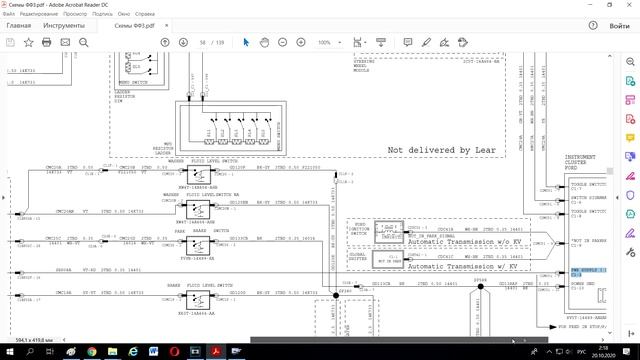Activate the Hand pan tool
640x360 pixels.
click(264, 42)
